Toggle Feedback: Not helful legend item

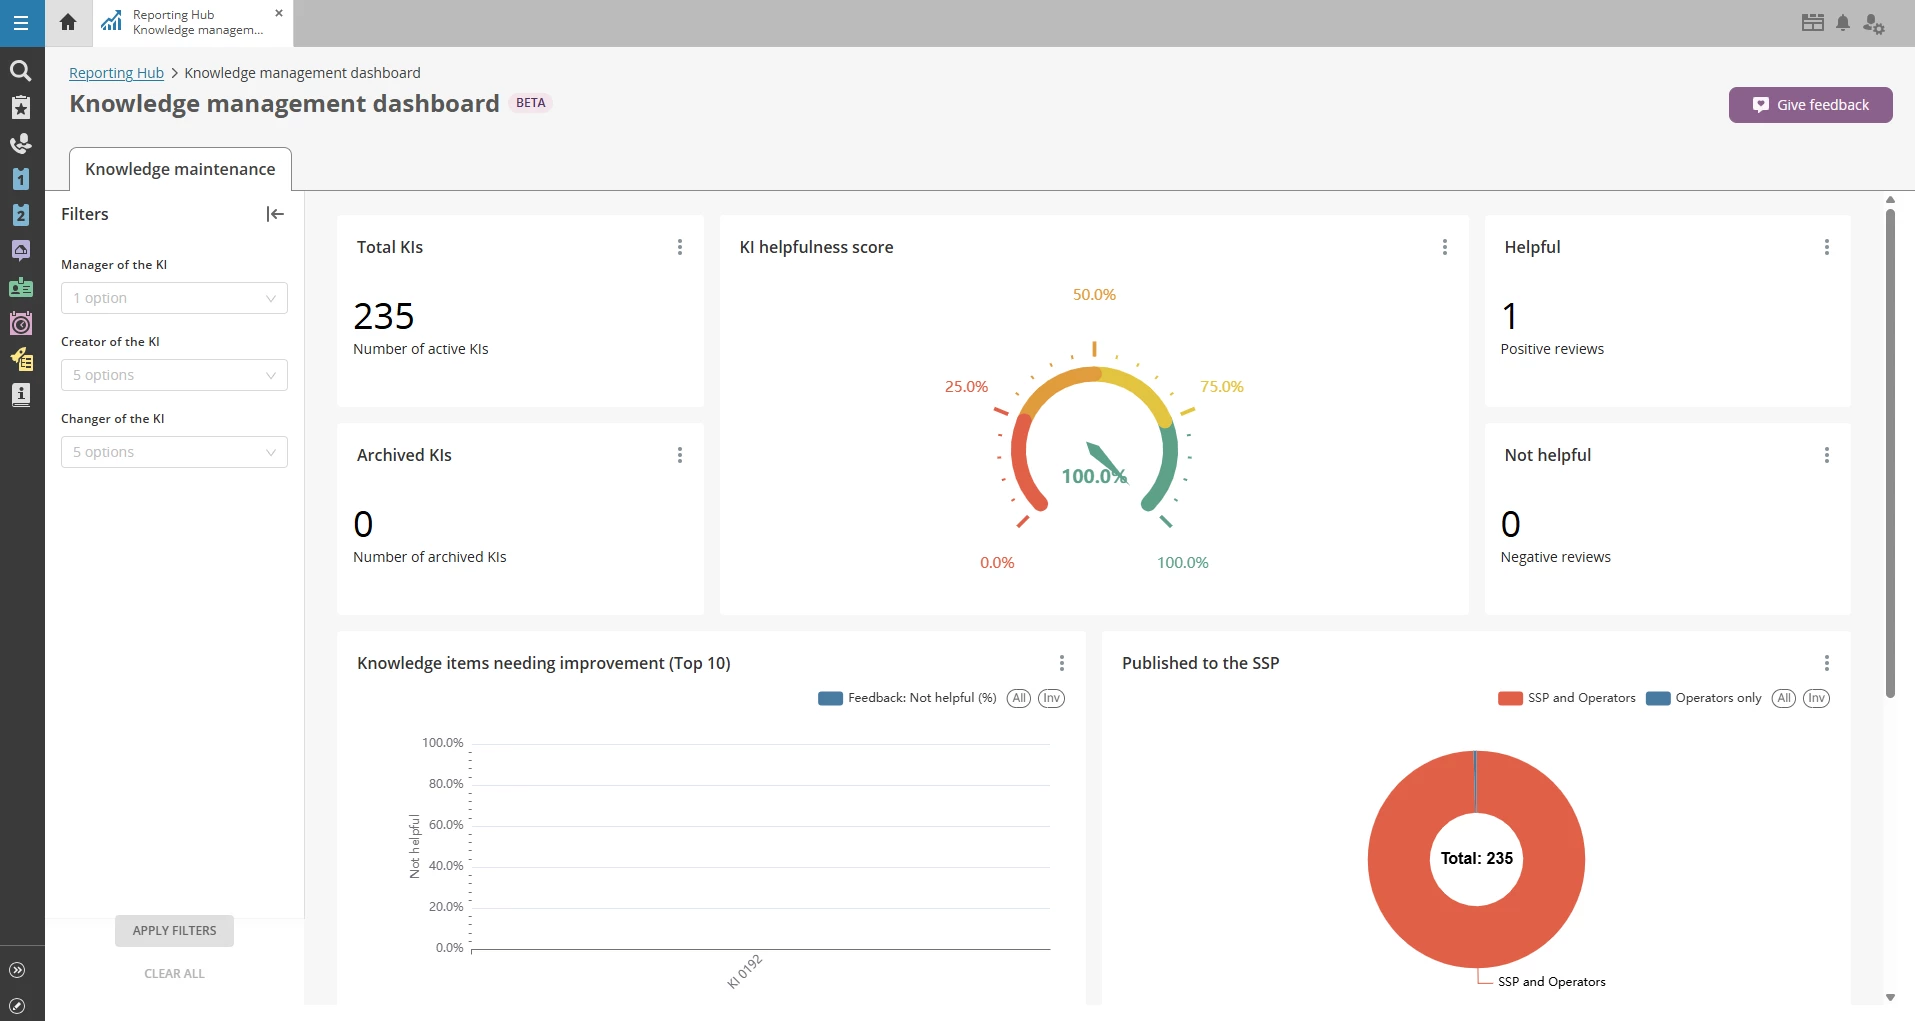907,698
